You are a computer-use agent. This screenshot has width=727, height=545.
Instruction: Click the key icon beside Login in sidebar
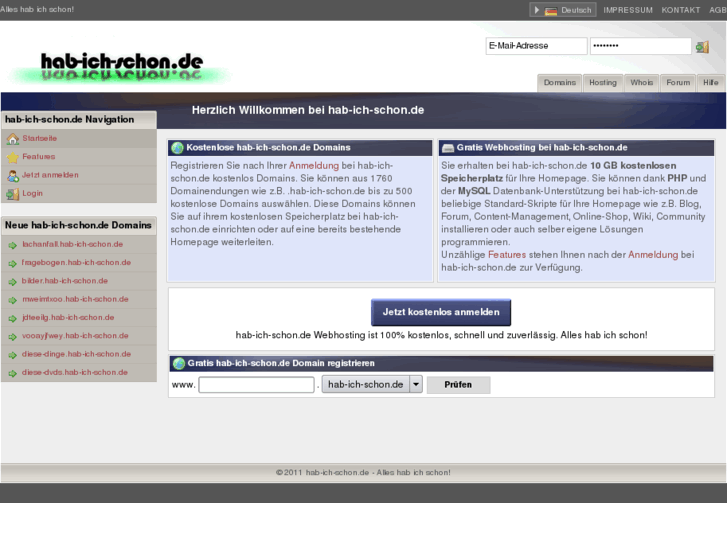[x=13, y=194]
